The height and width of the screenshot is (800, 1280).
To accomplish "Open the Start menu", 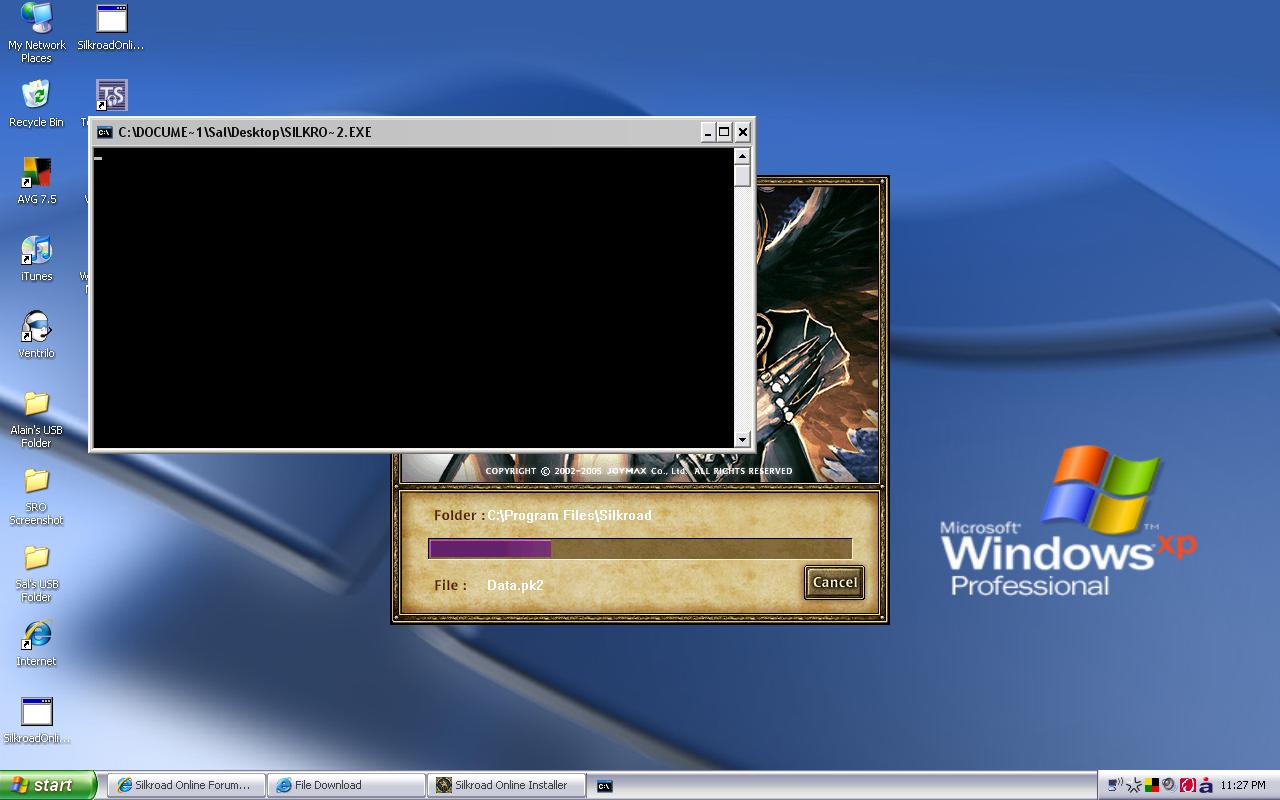I will point(48,785).
